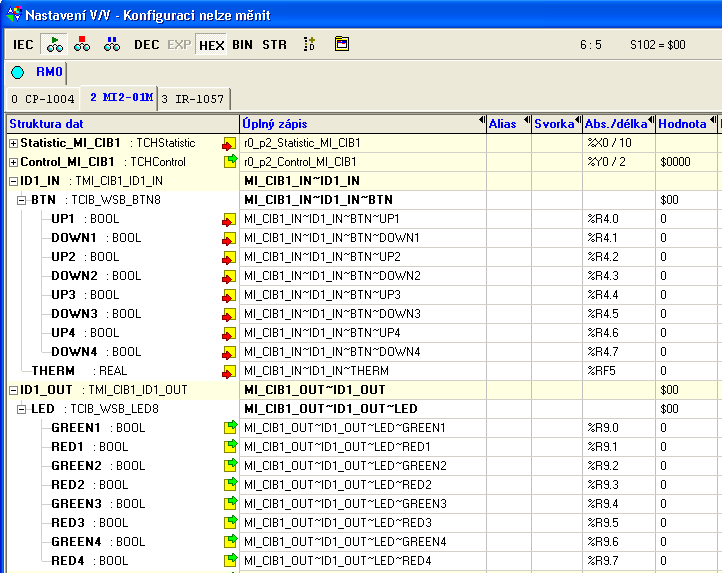Click the S102 = $00 status text
The image size is (722, 573).
(658, 45)
